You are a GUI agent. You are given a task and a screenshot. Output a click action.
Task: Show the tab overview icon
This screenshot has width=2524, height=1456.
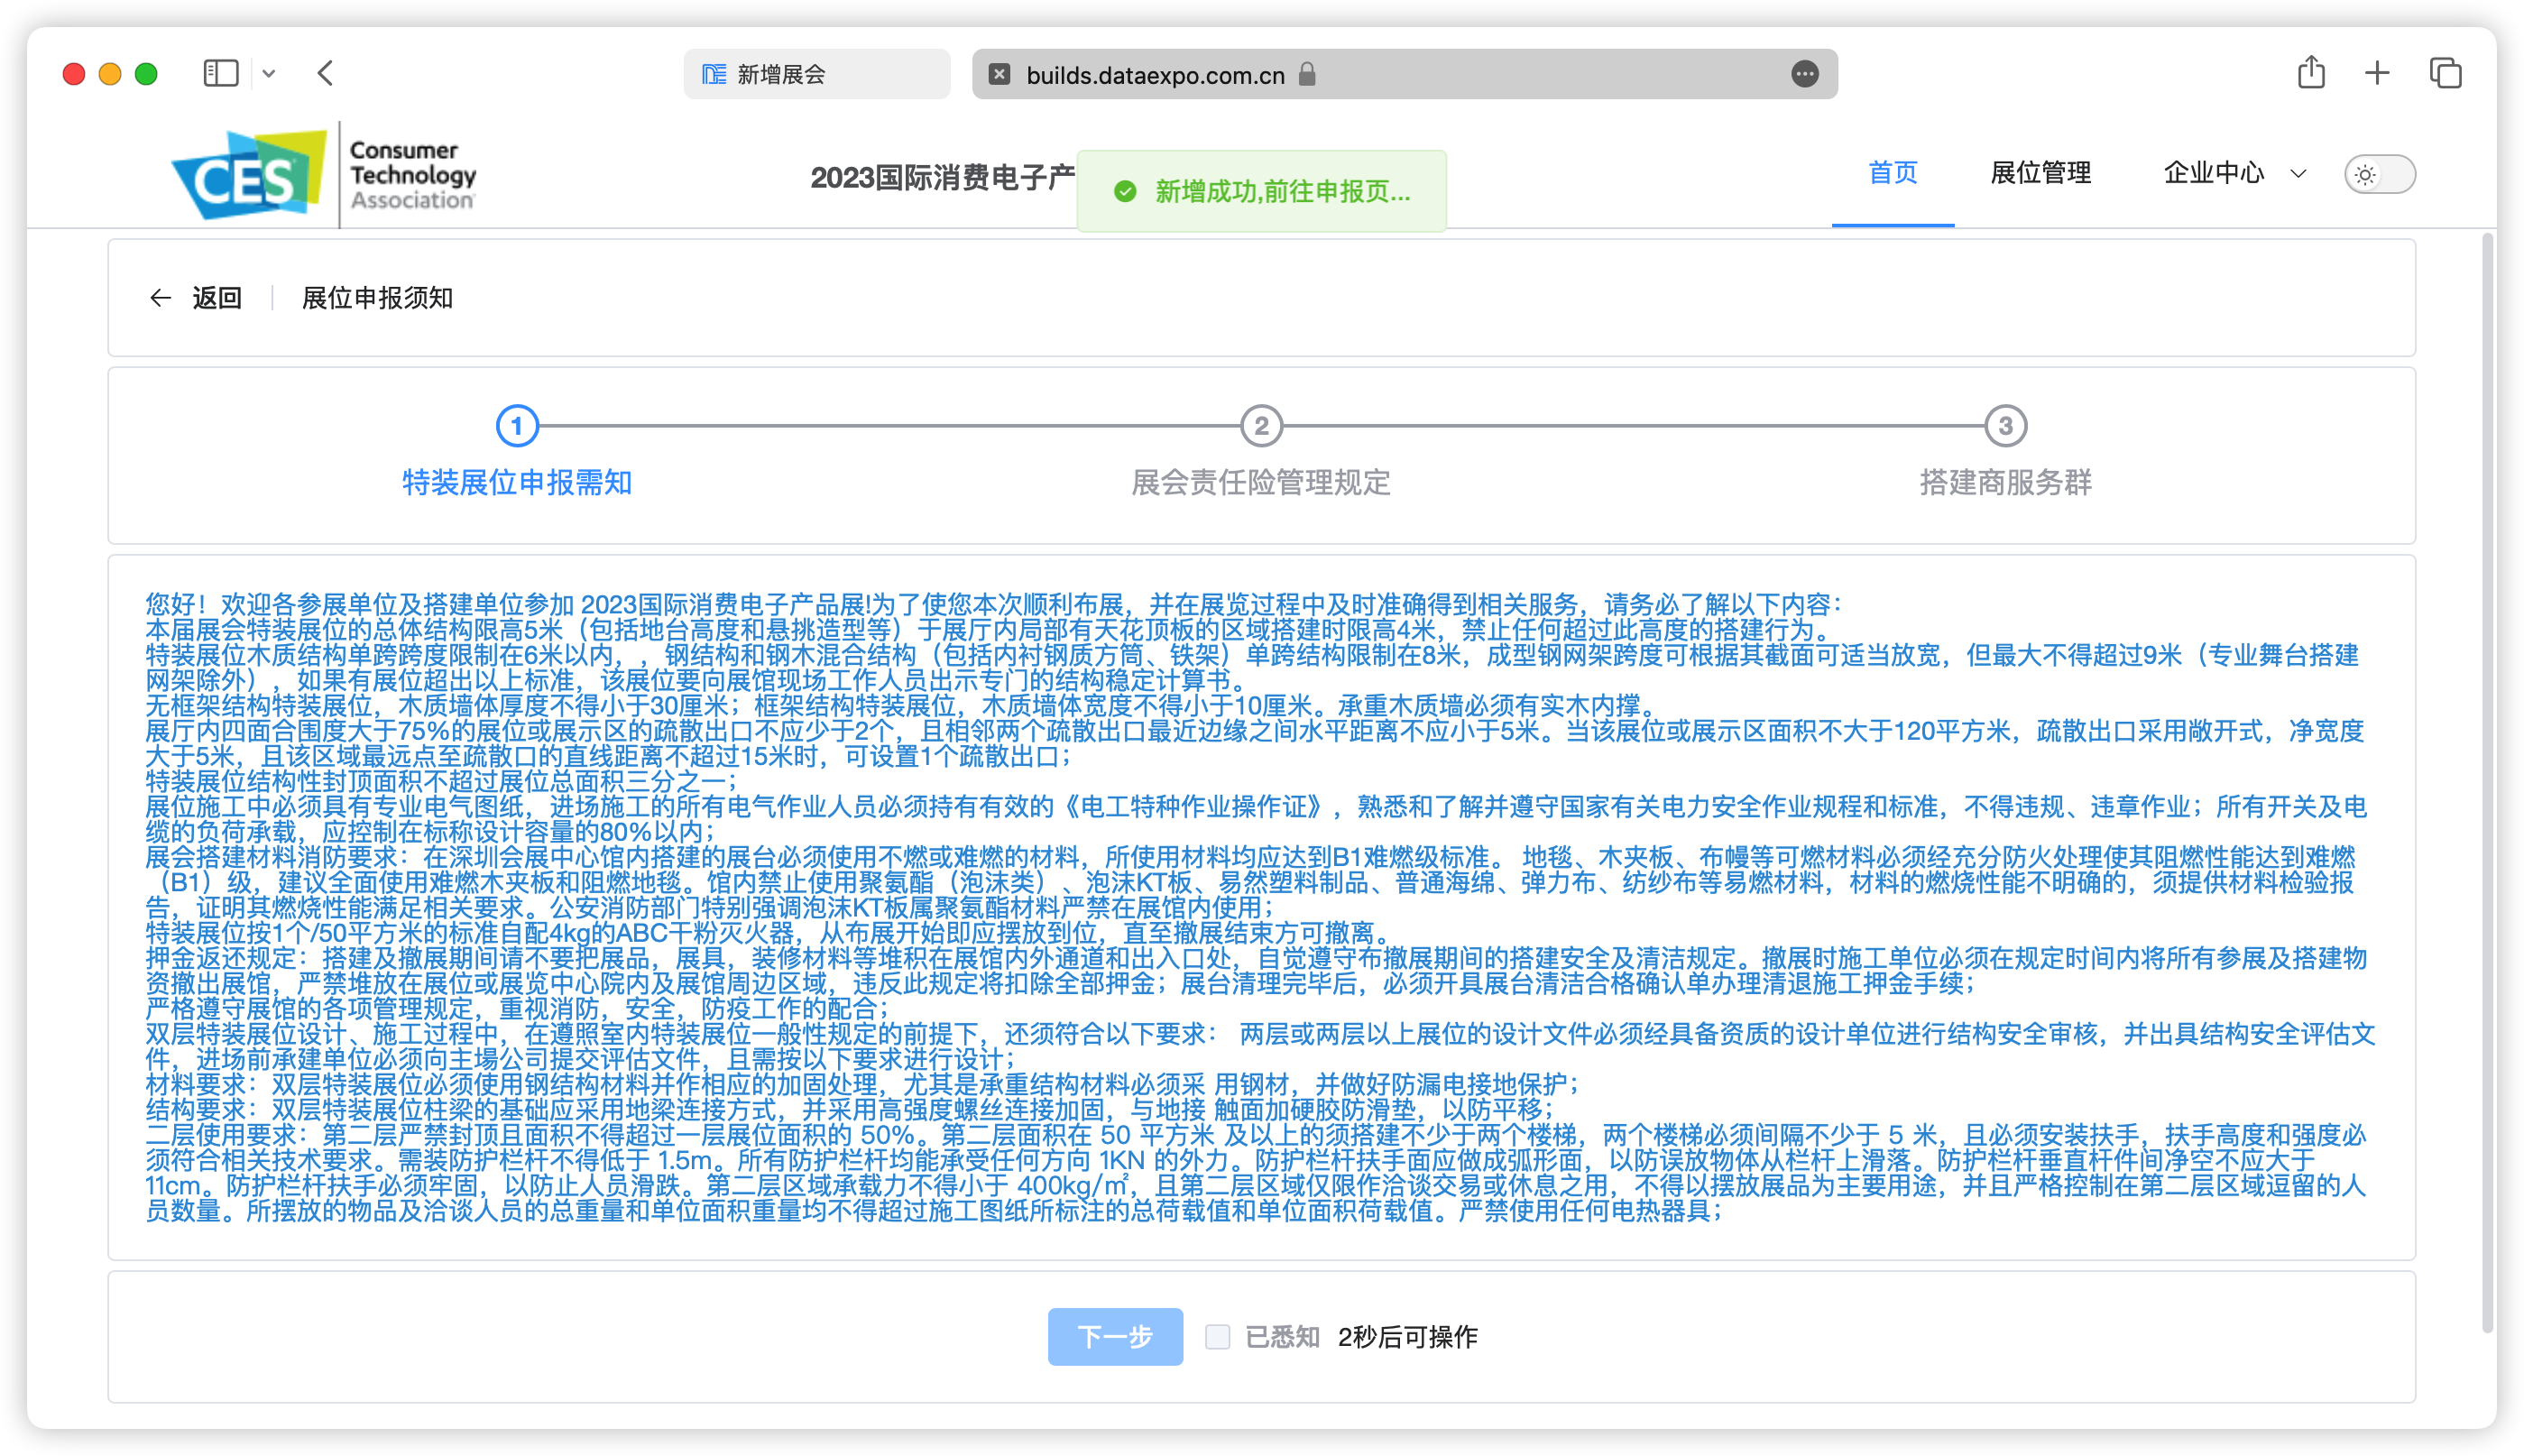pos(2445,73)
